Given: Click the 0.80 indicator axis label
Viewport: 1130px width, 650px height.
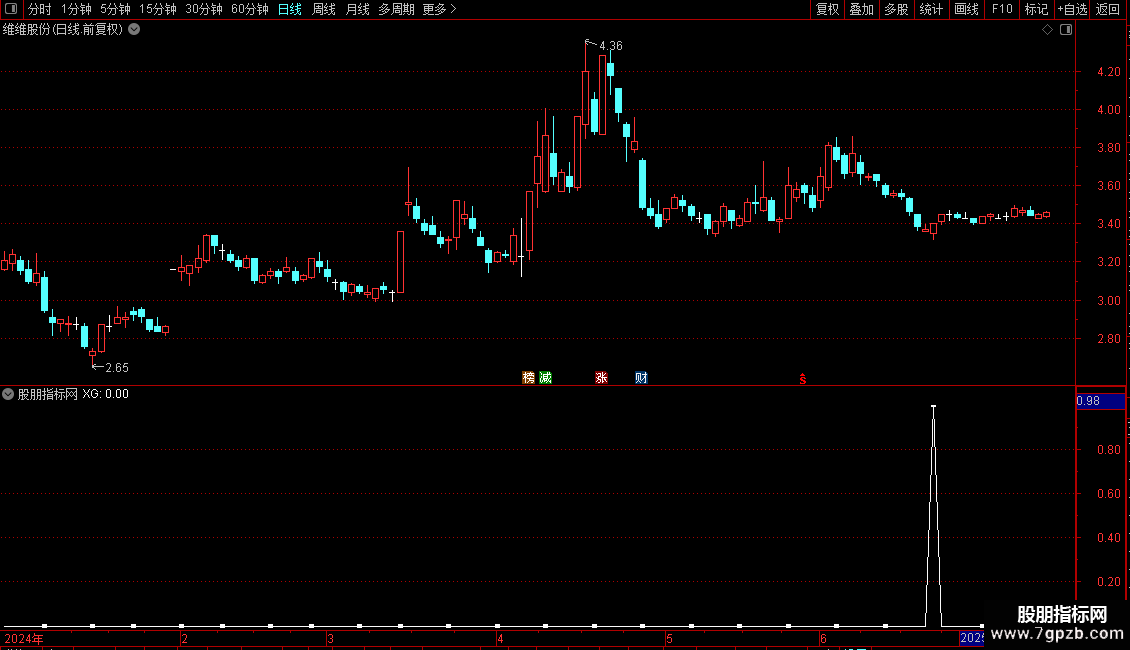Looking at the screenshot, I should click(1108, 450).
